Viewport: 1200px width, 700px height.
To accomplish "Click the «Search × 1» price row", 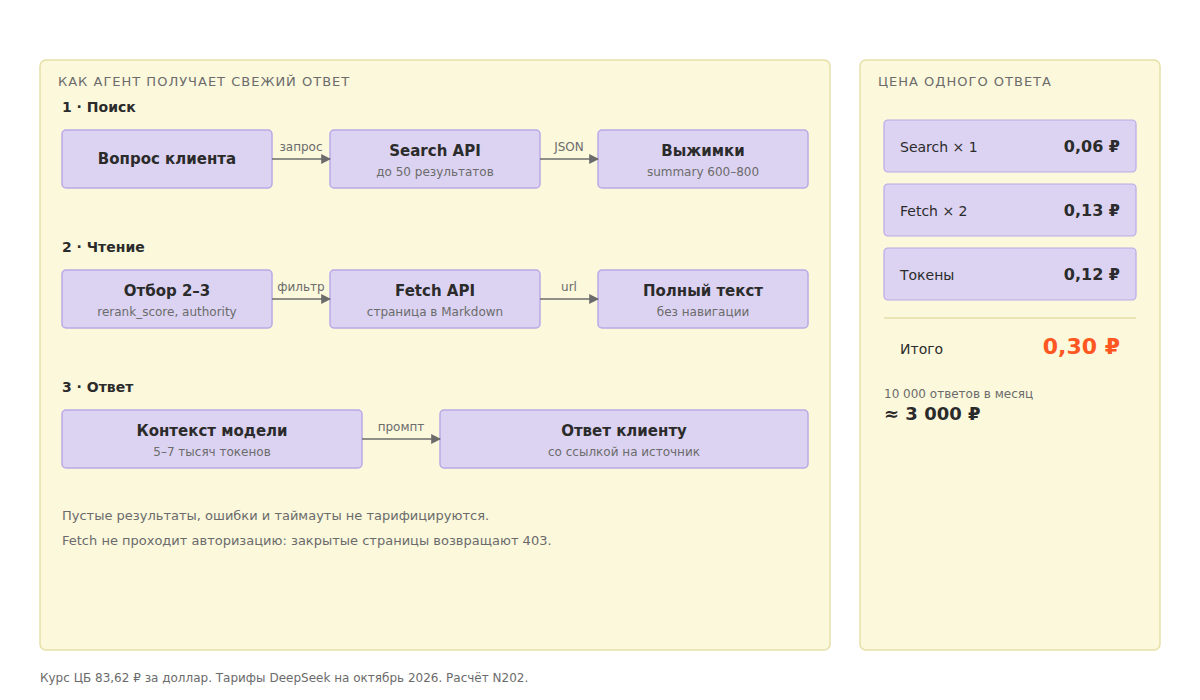I will click(1010, 146).
